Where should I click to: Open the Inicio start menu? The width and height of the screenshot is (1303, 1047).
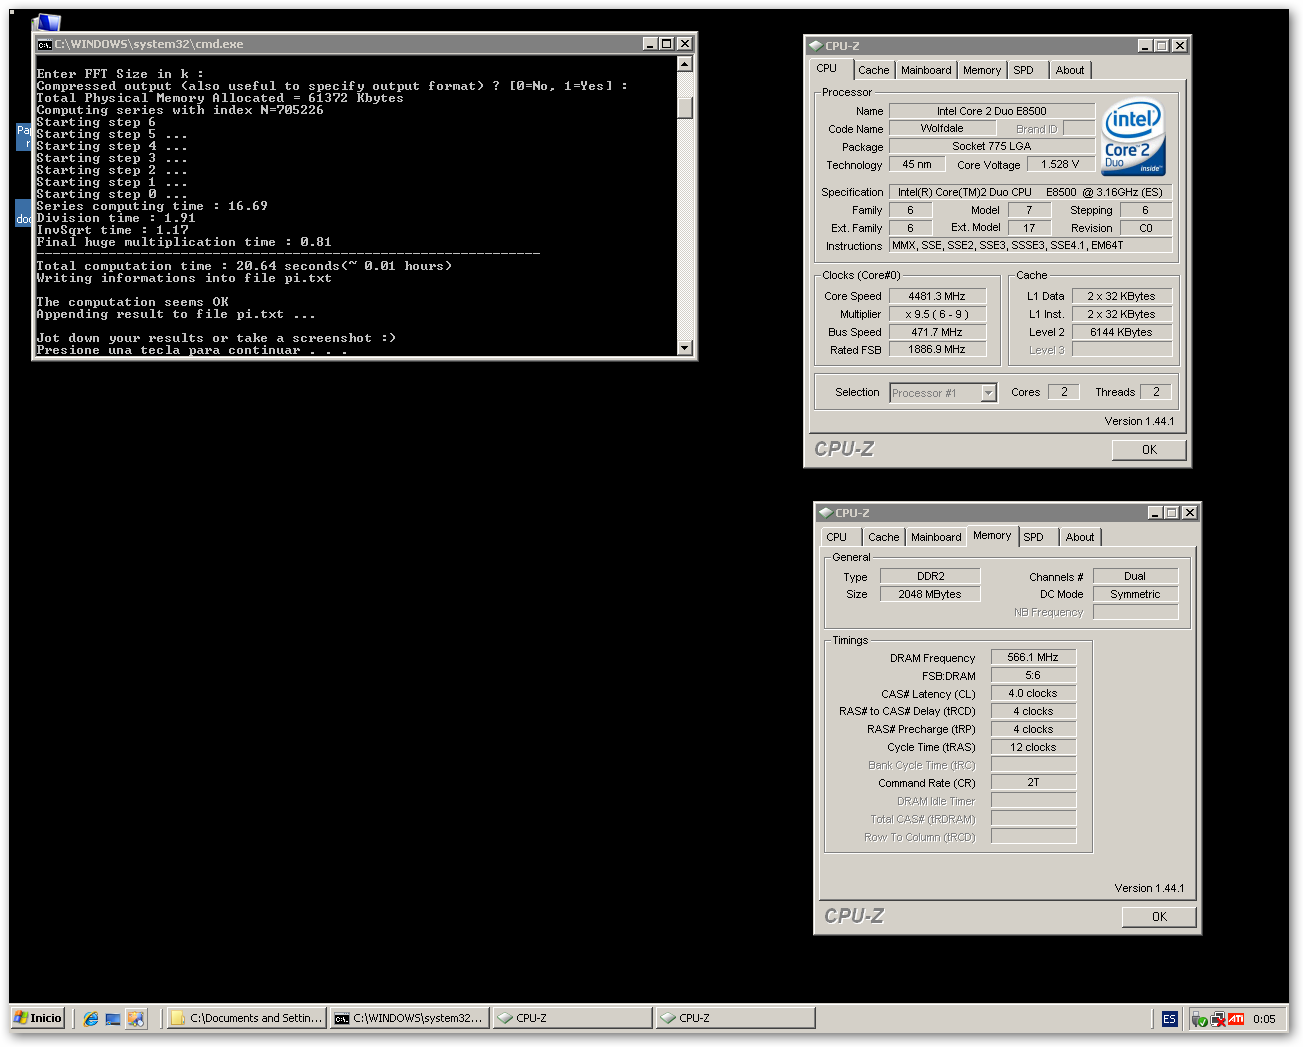click(x=38, y=1018)
